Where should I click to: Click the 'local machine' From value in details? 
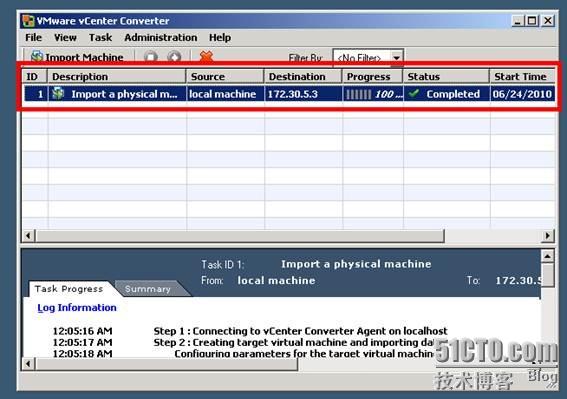(x=276, y=280)
